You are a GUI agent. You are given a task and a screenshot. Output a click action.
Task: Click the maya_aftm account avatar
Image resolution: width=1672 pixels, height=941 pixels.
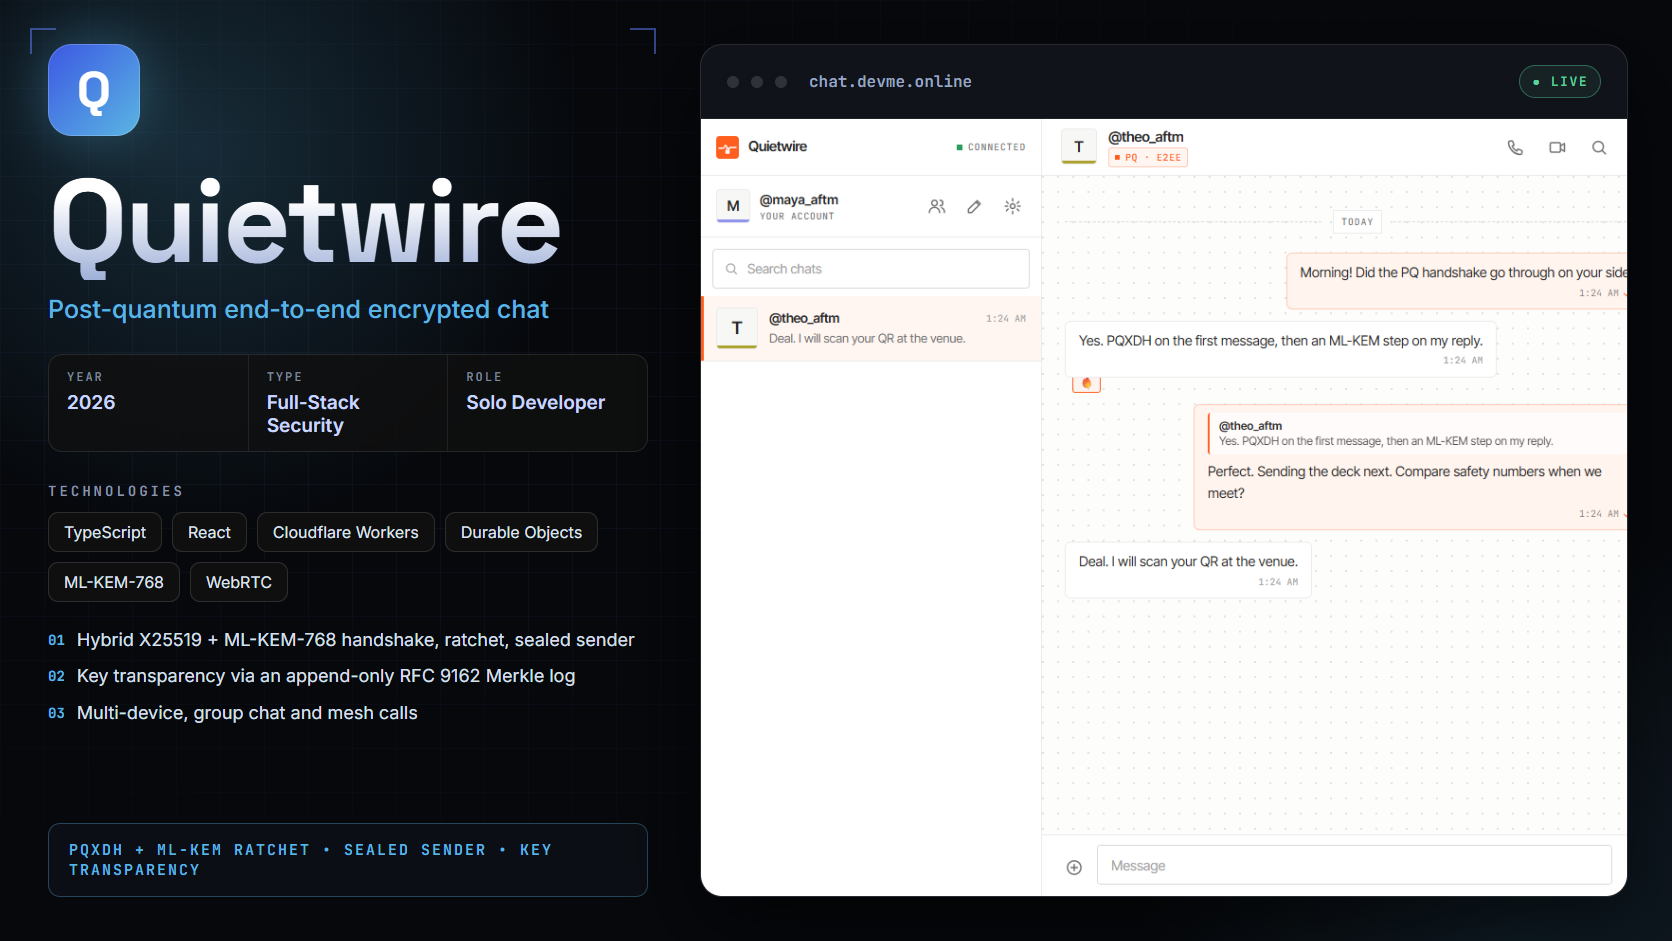coord(733,206)
